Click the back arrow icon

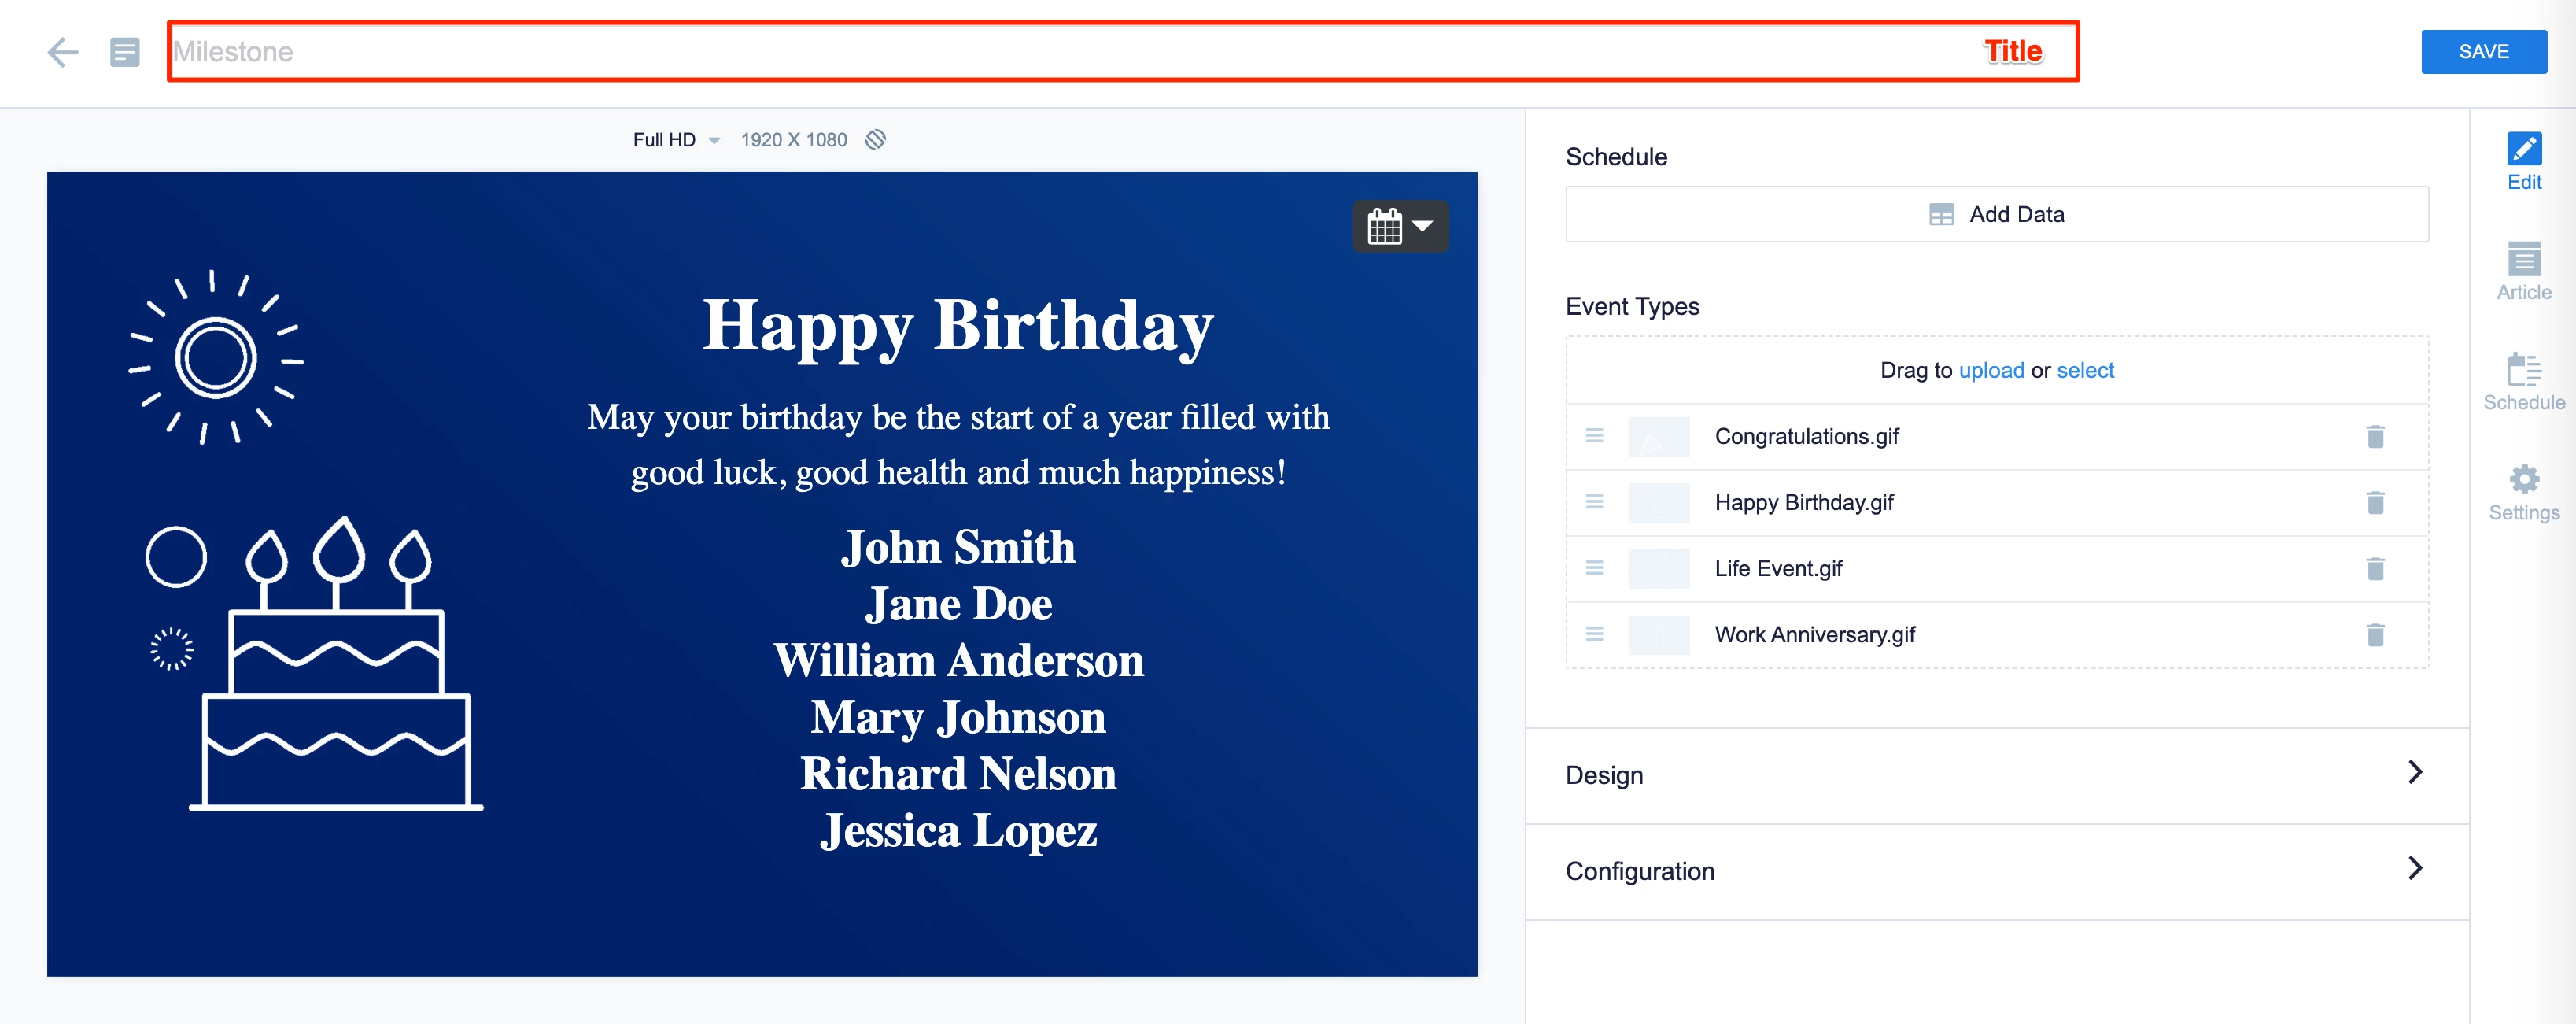(62, 52)
